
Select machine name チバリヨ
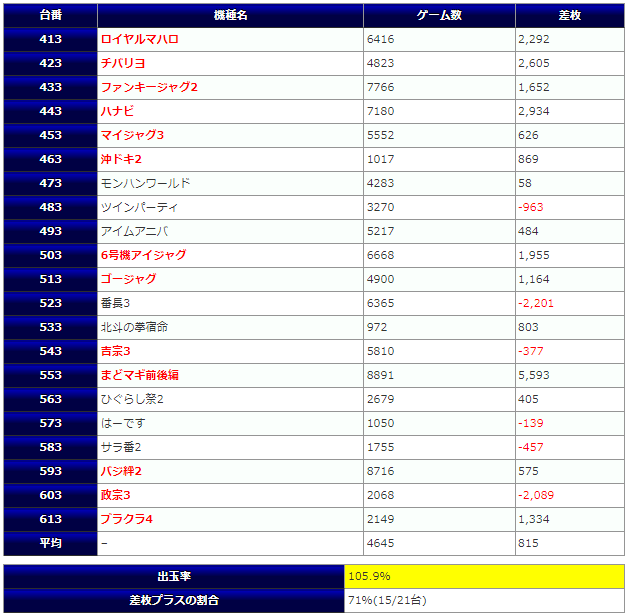[123, 63]
